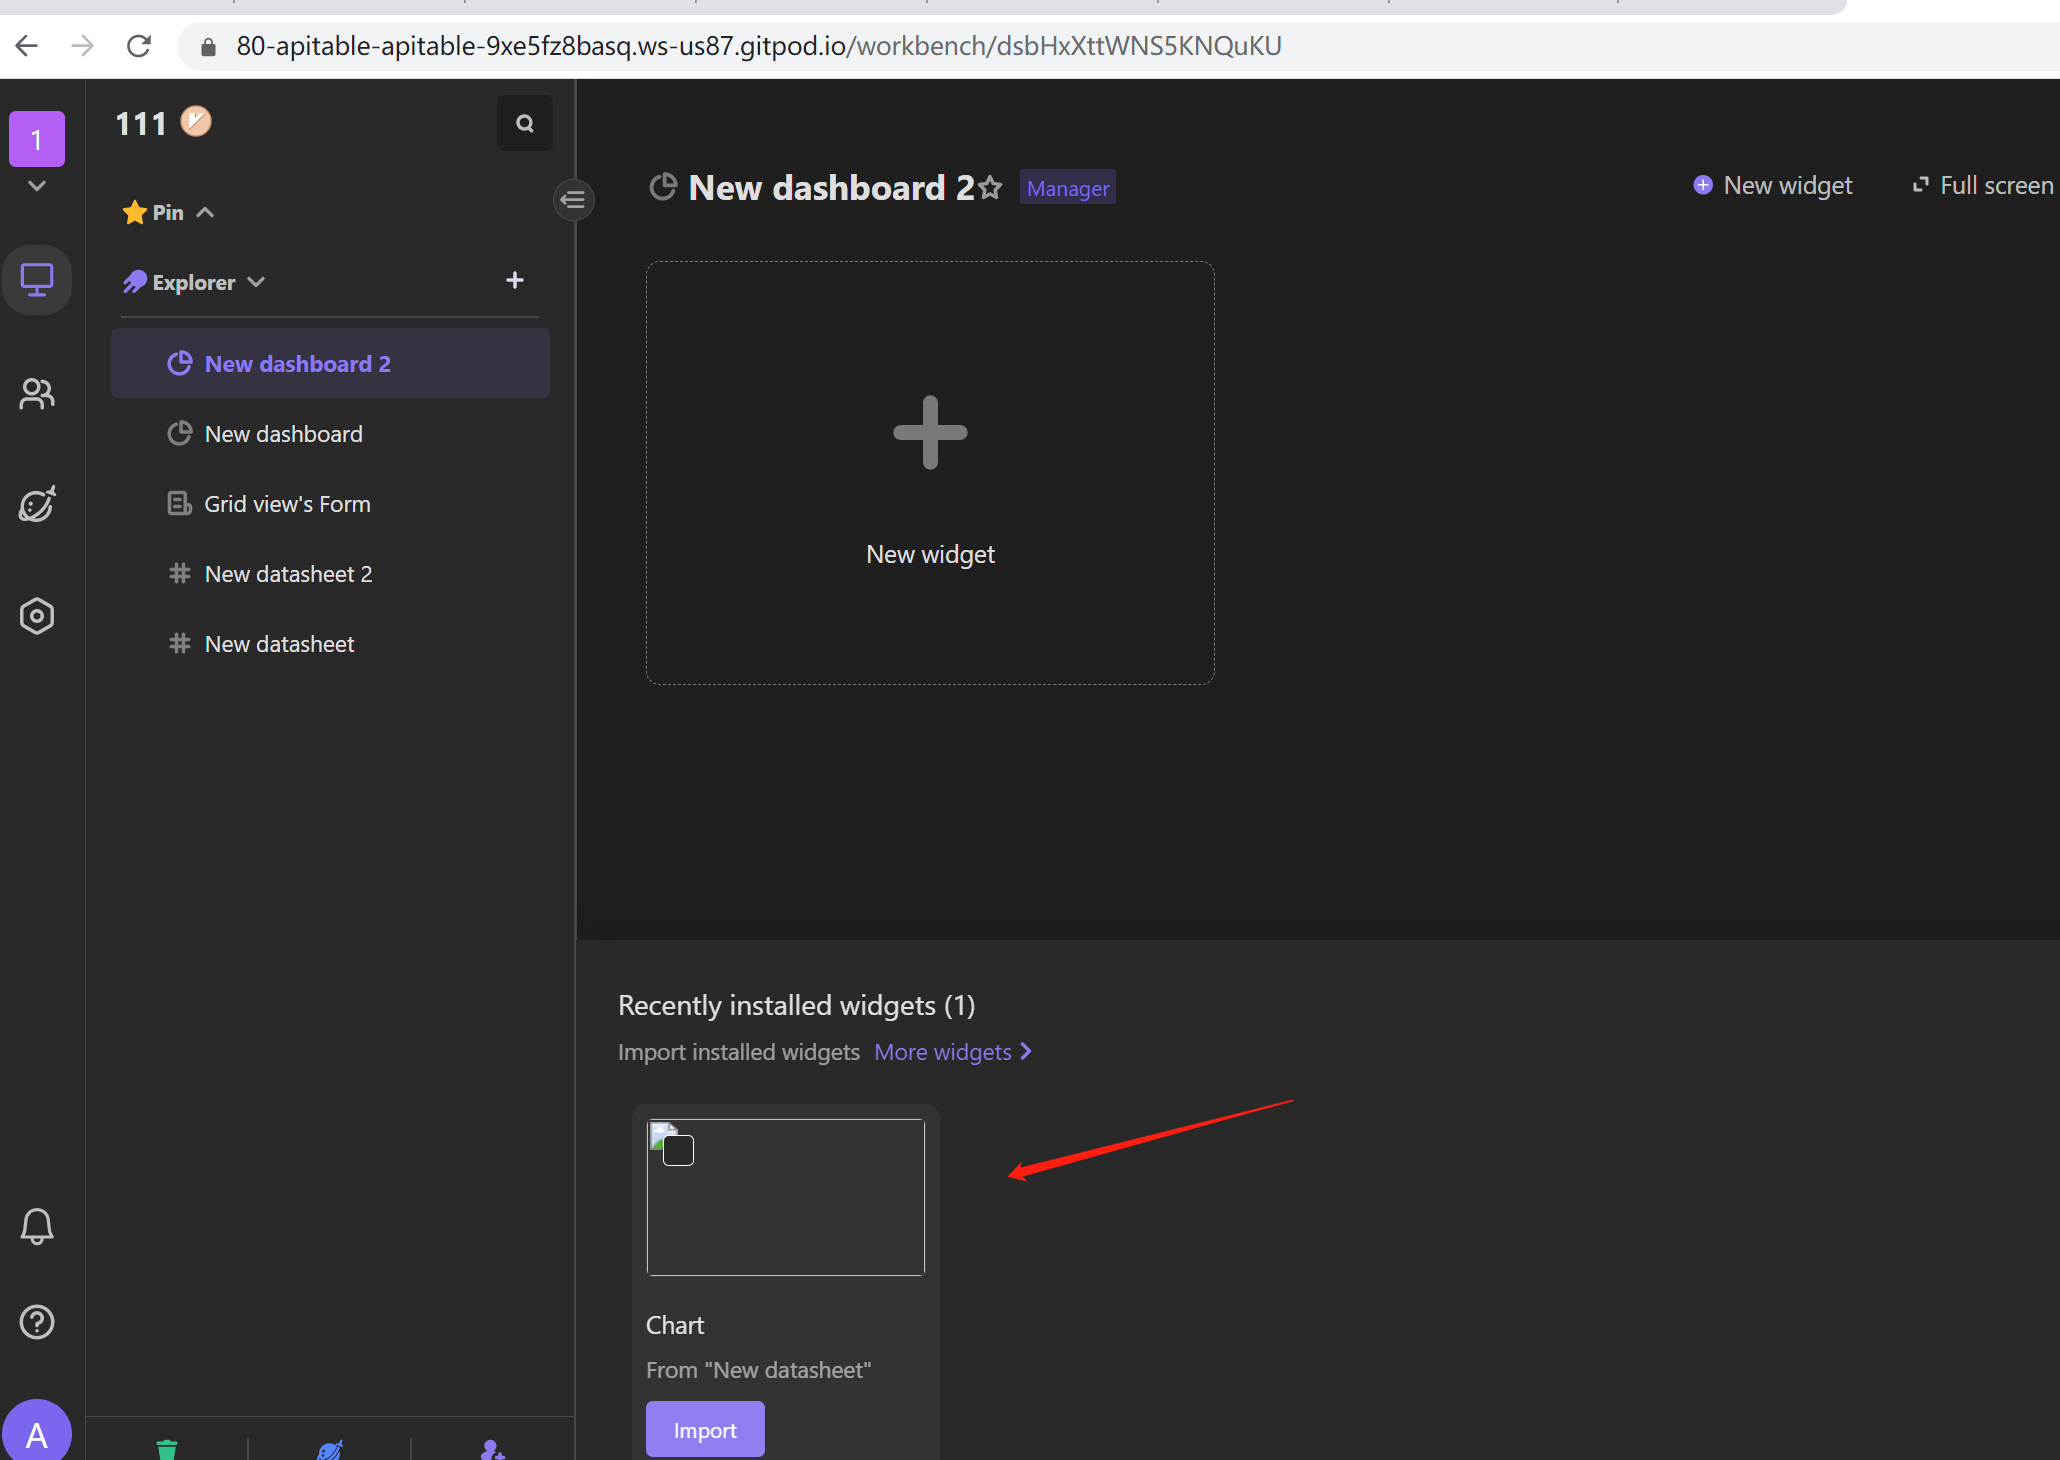Open the workspace menu below avatar 1
The image size is (2060, 1460).
click(x=37, y=186)
